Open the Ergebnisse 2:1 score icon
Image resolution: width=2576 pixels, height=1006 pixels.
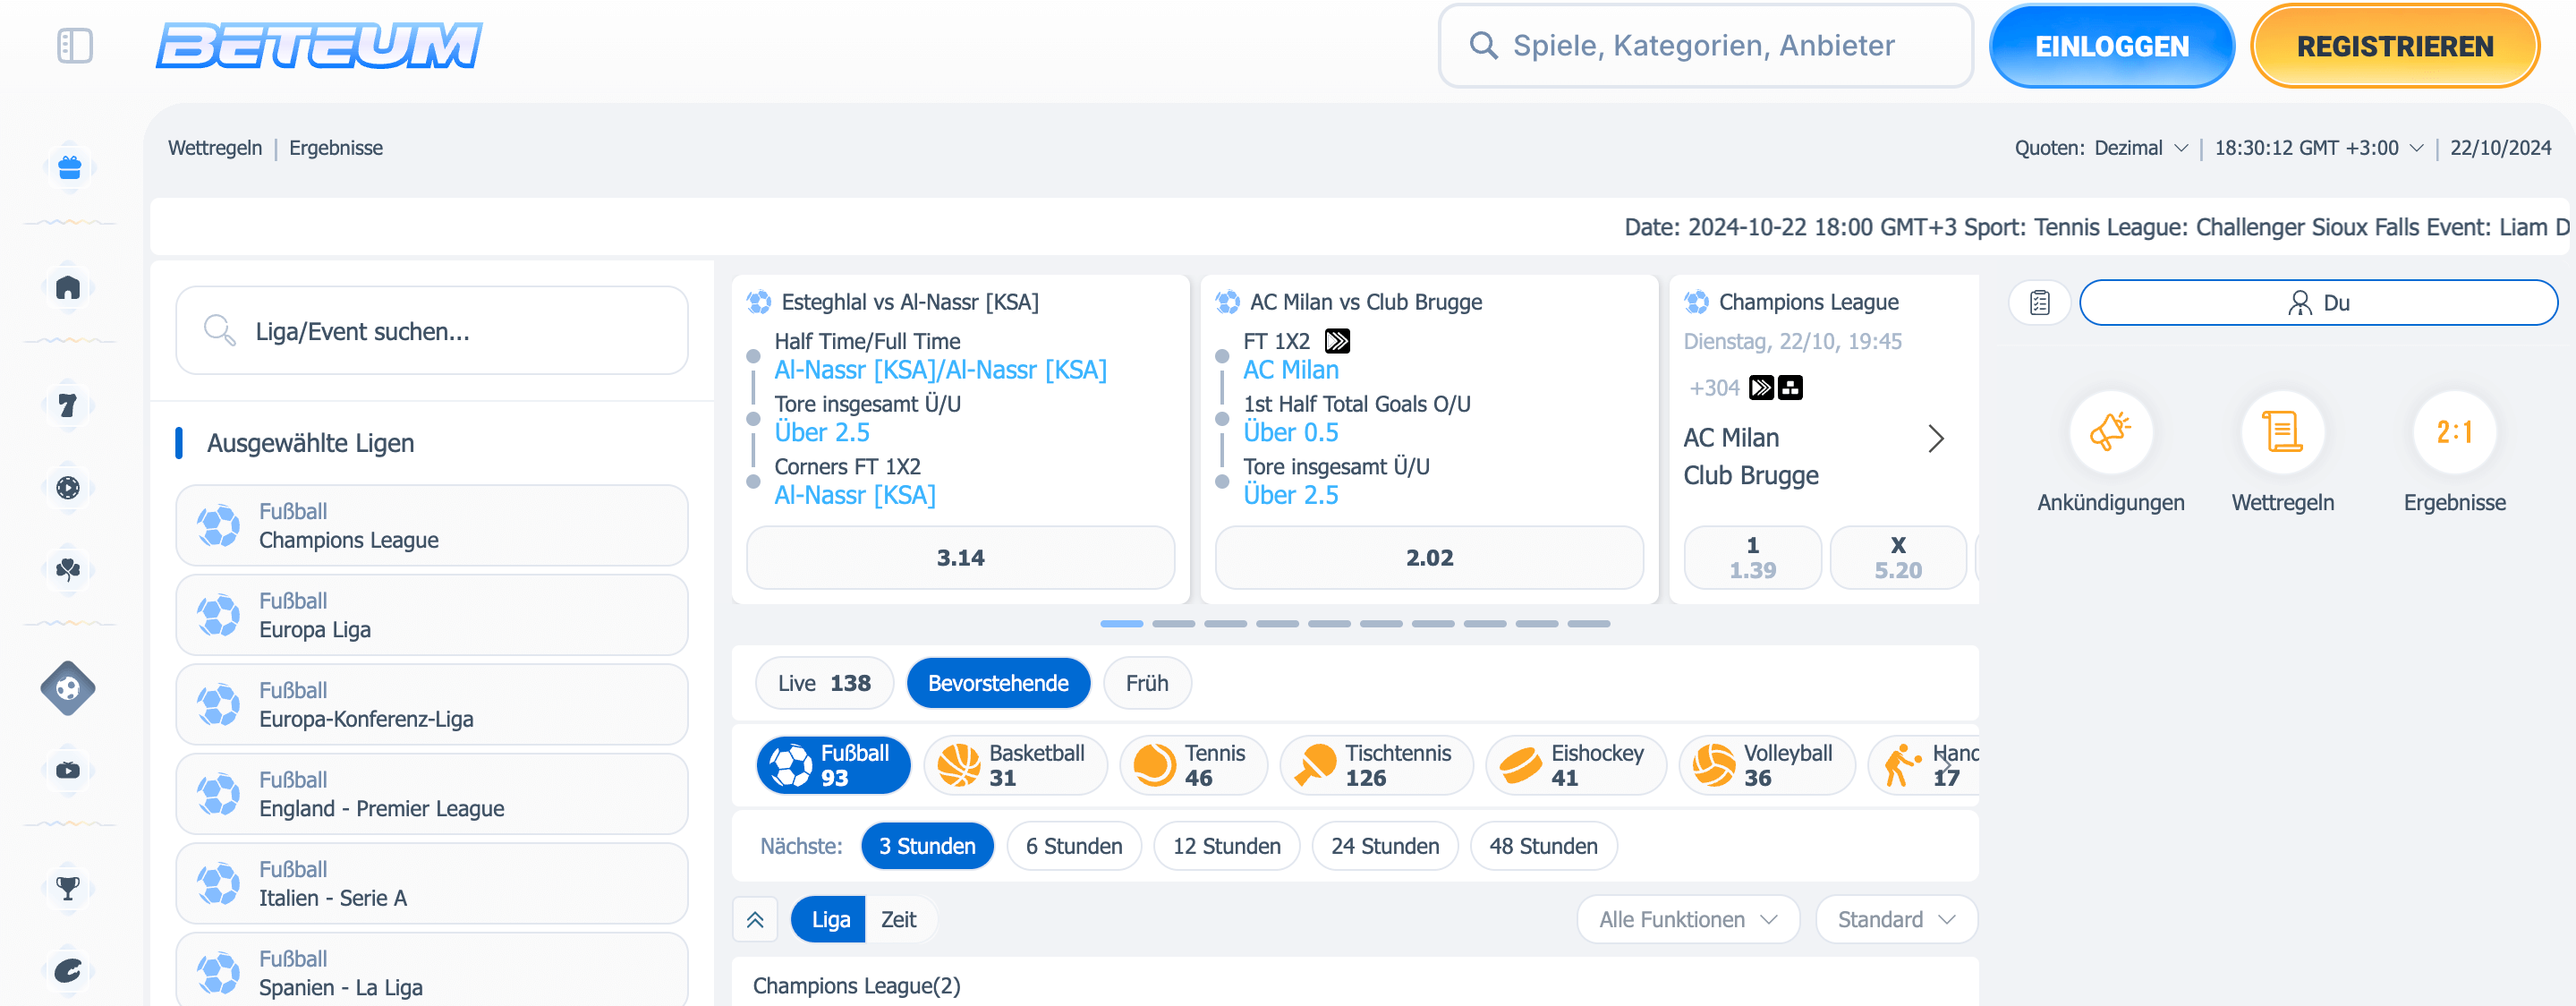pyautogui.click(x=2454, y=433)
